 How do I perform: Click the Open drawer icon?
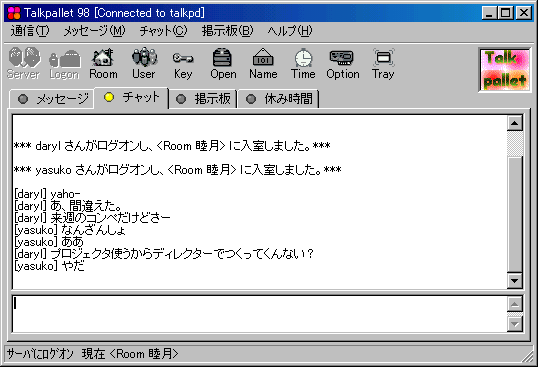point(223,63)
